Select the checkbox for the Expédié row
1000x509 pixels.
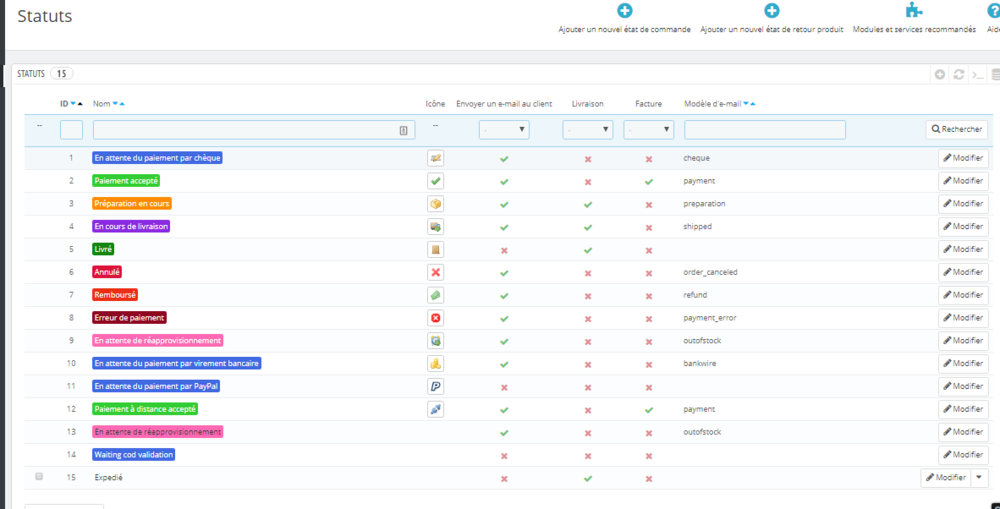pos(39,477)
